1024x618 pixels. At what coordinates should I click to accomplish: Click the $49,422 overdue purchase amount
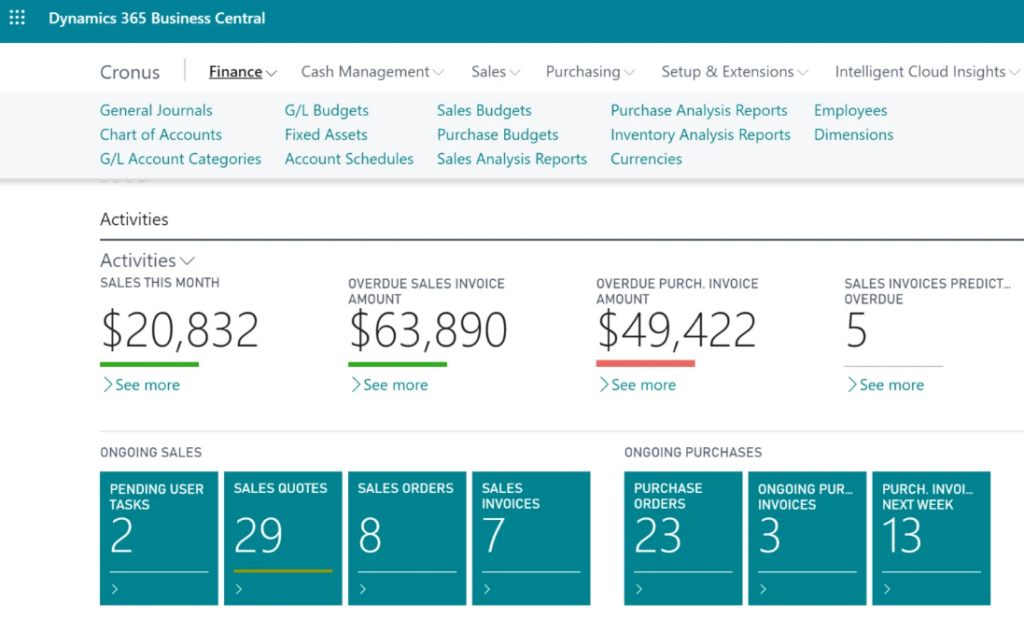point(676,330)
